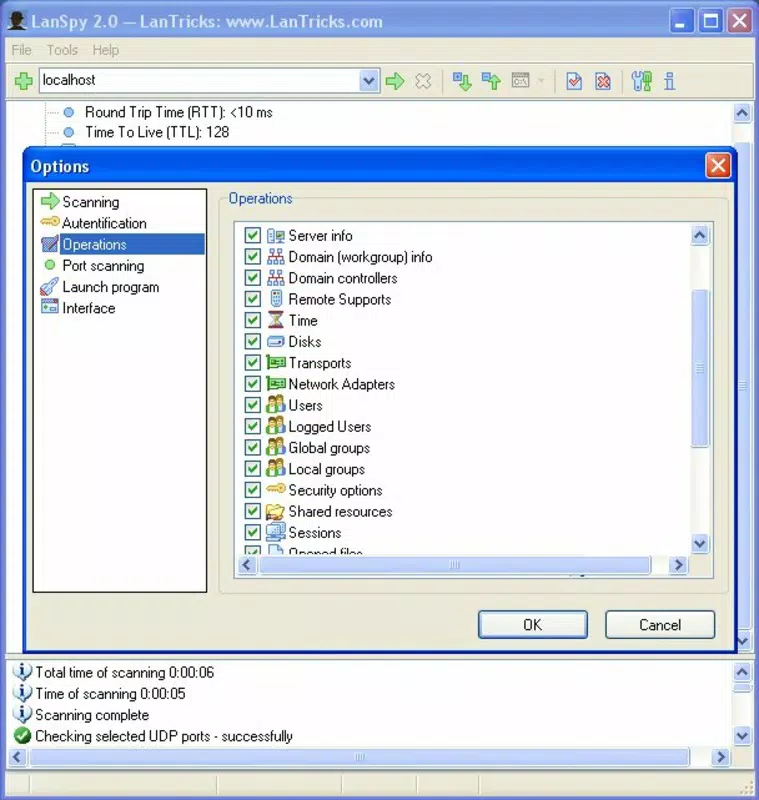
Task: Disable the Remote Supports checkbox
Action: pos(252,298)
